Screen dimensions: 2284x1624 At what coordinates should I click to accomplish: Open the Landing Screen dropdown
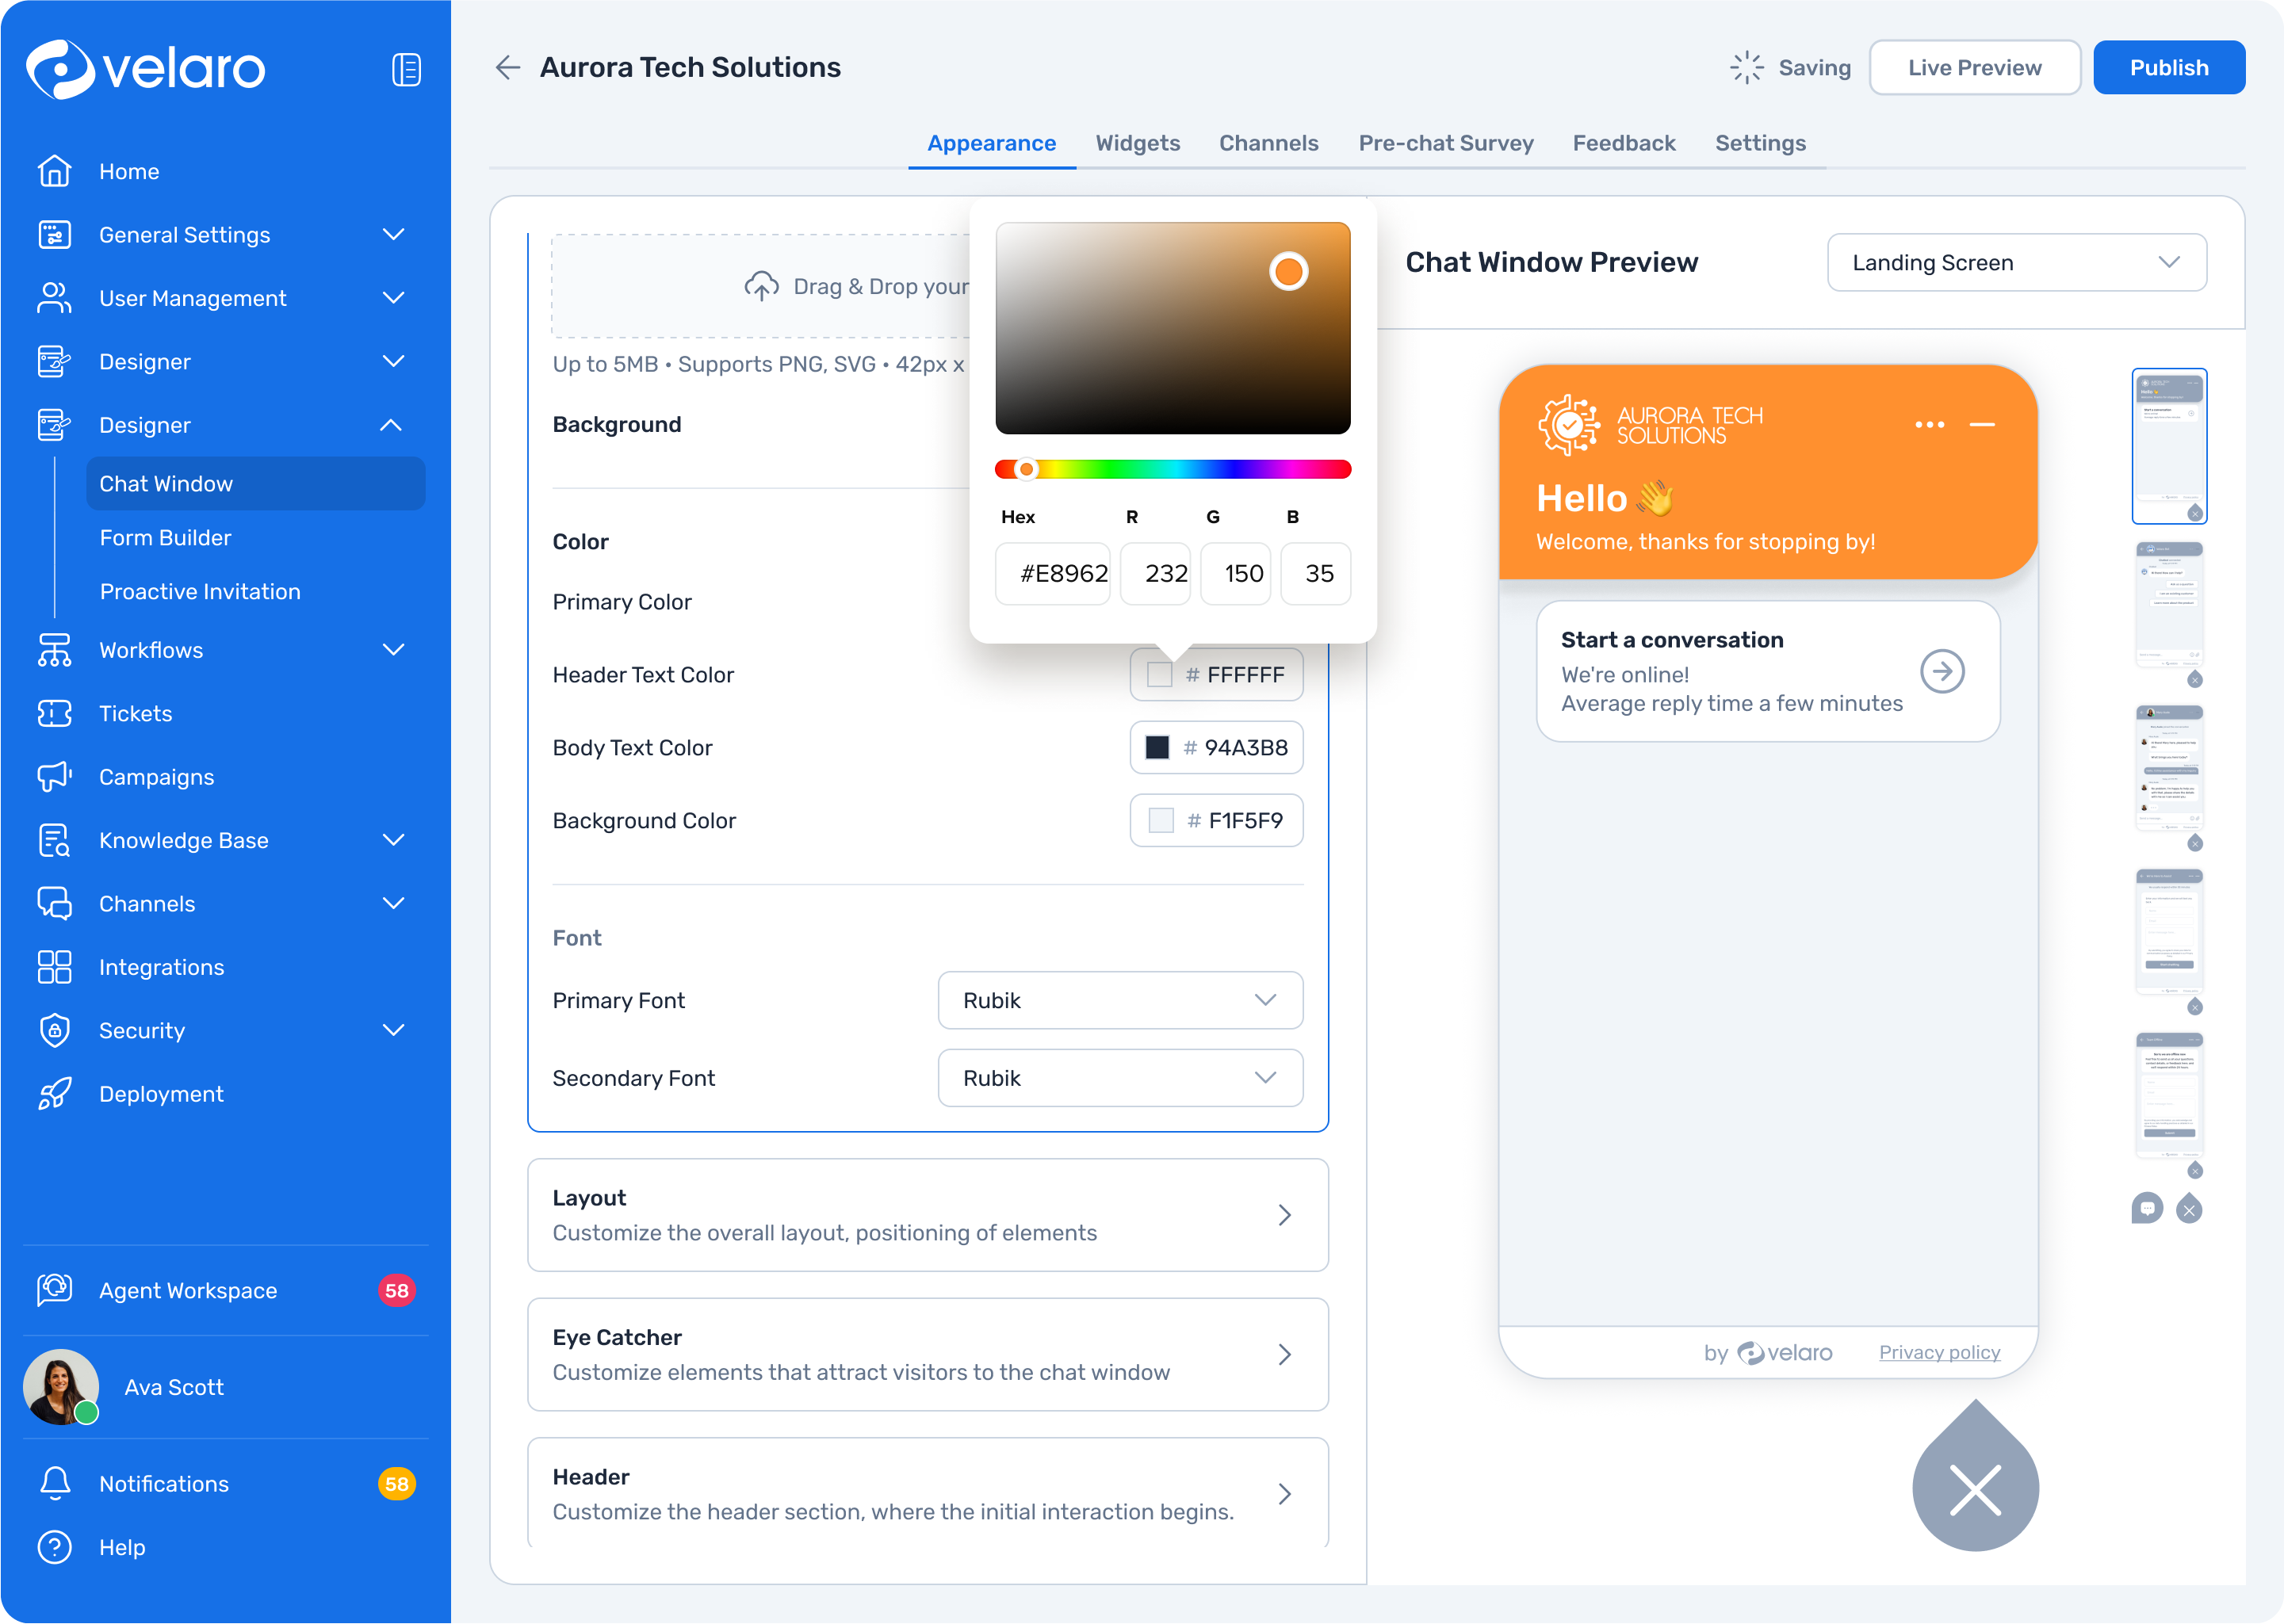(2016, 262)
